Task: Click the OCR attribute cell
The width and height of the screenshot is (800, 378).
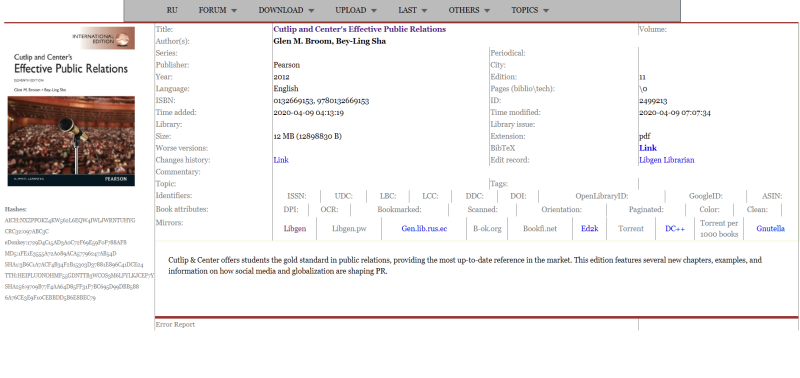Action: [x=329, y=210]
